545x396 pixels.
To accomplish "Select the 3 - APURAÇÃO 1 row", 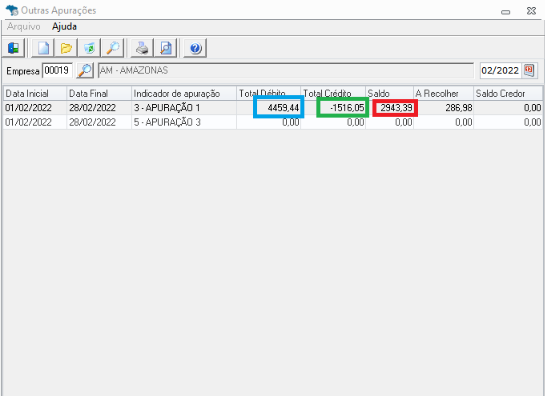I will tap(273, 108).
